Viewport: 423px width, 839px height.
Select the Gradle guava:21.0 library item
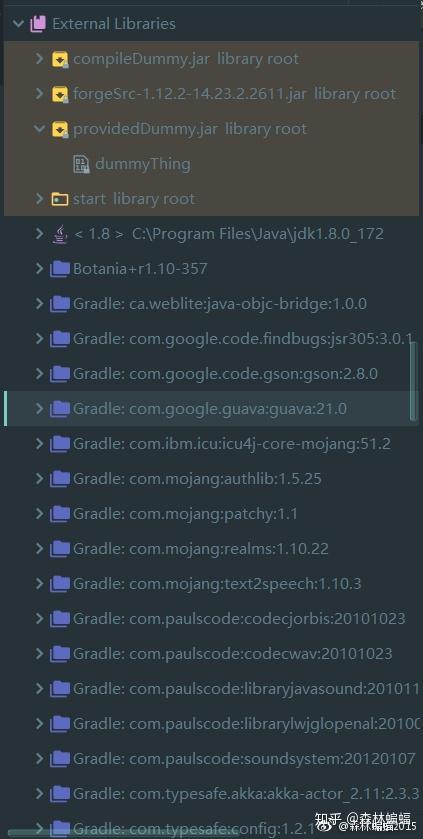point(210,409)
